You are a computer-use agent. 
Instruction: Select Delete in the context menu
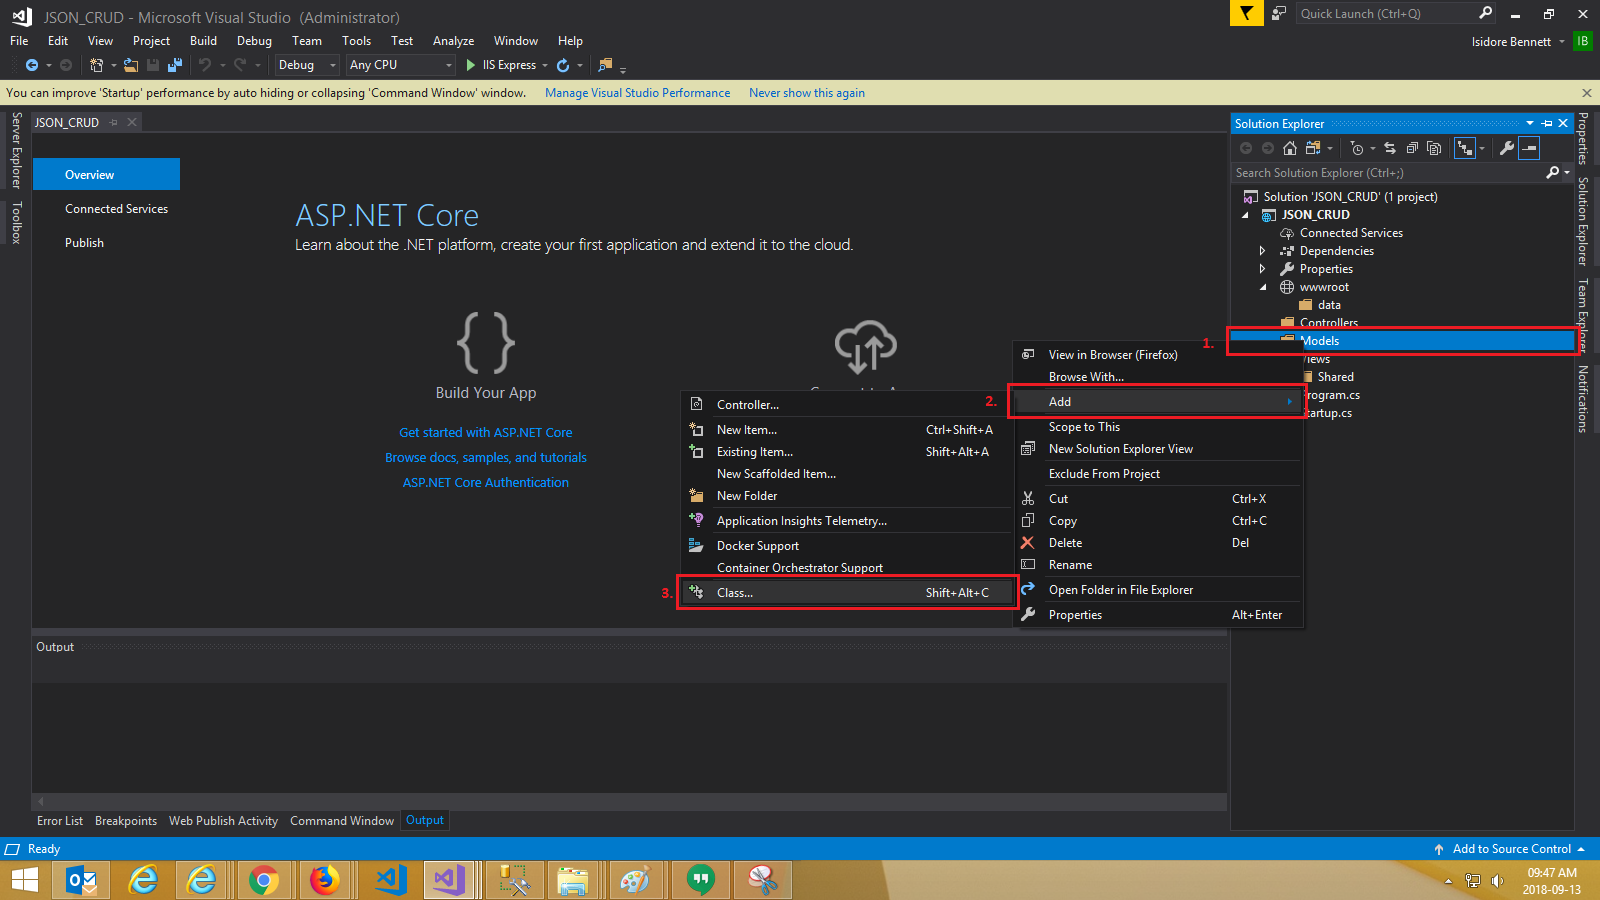(x=1158, y=543)
